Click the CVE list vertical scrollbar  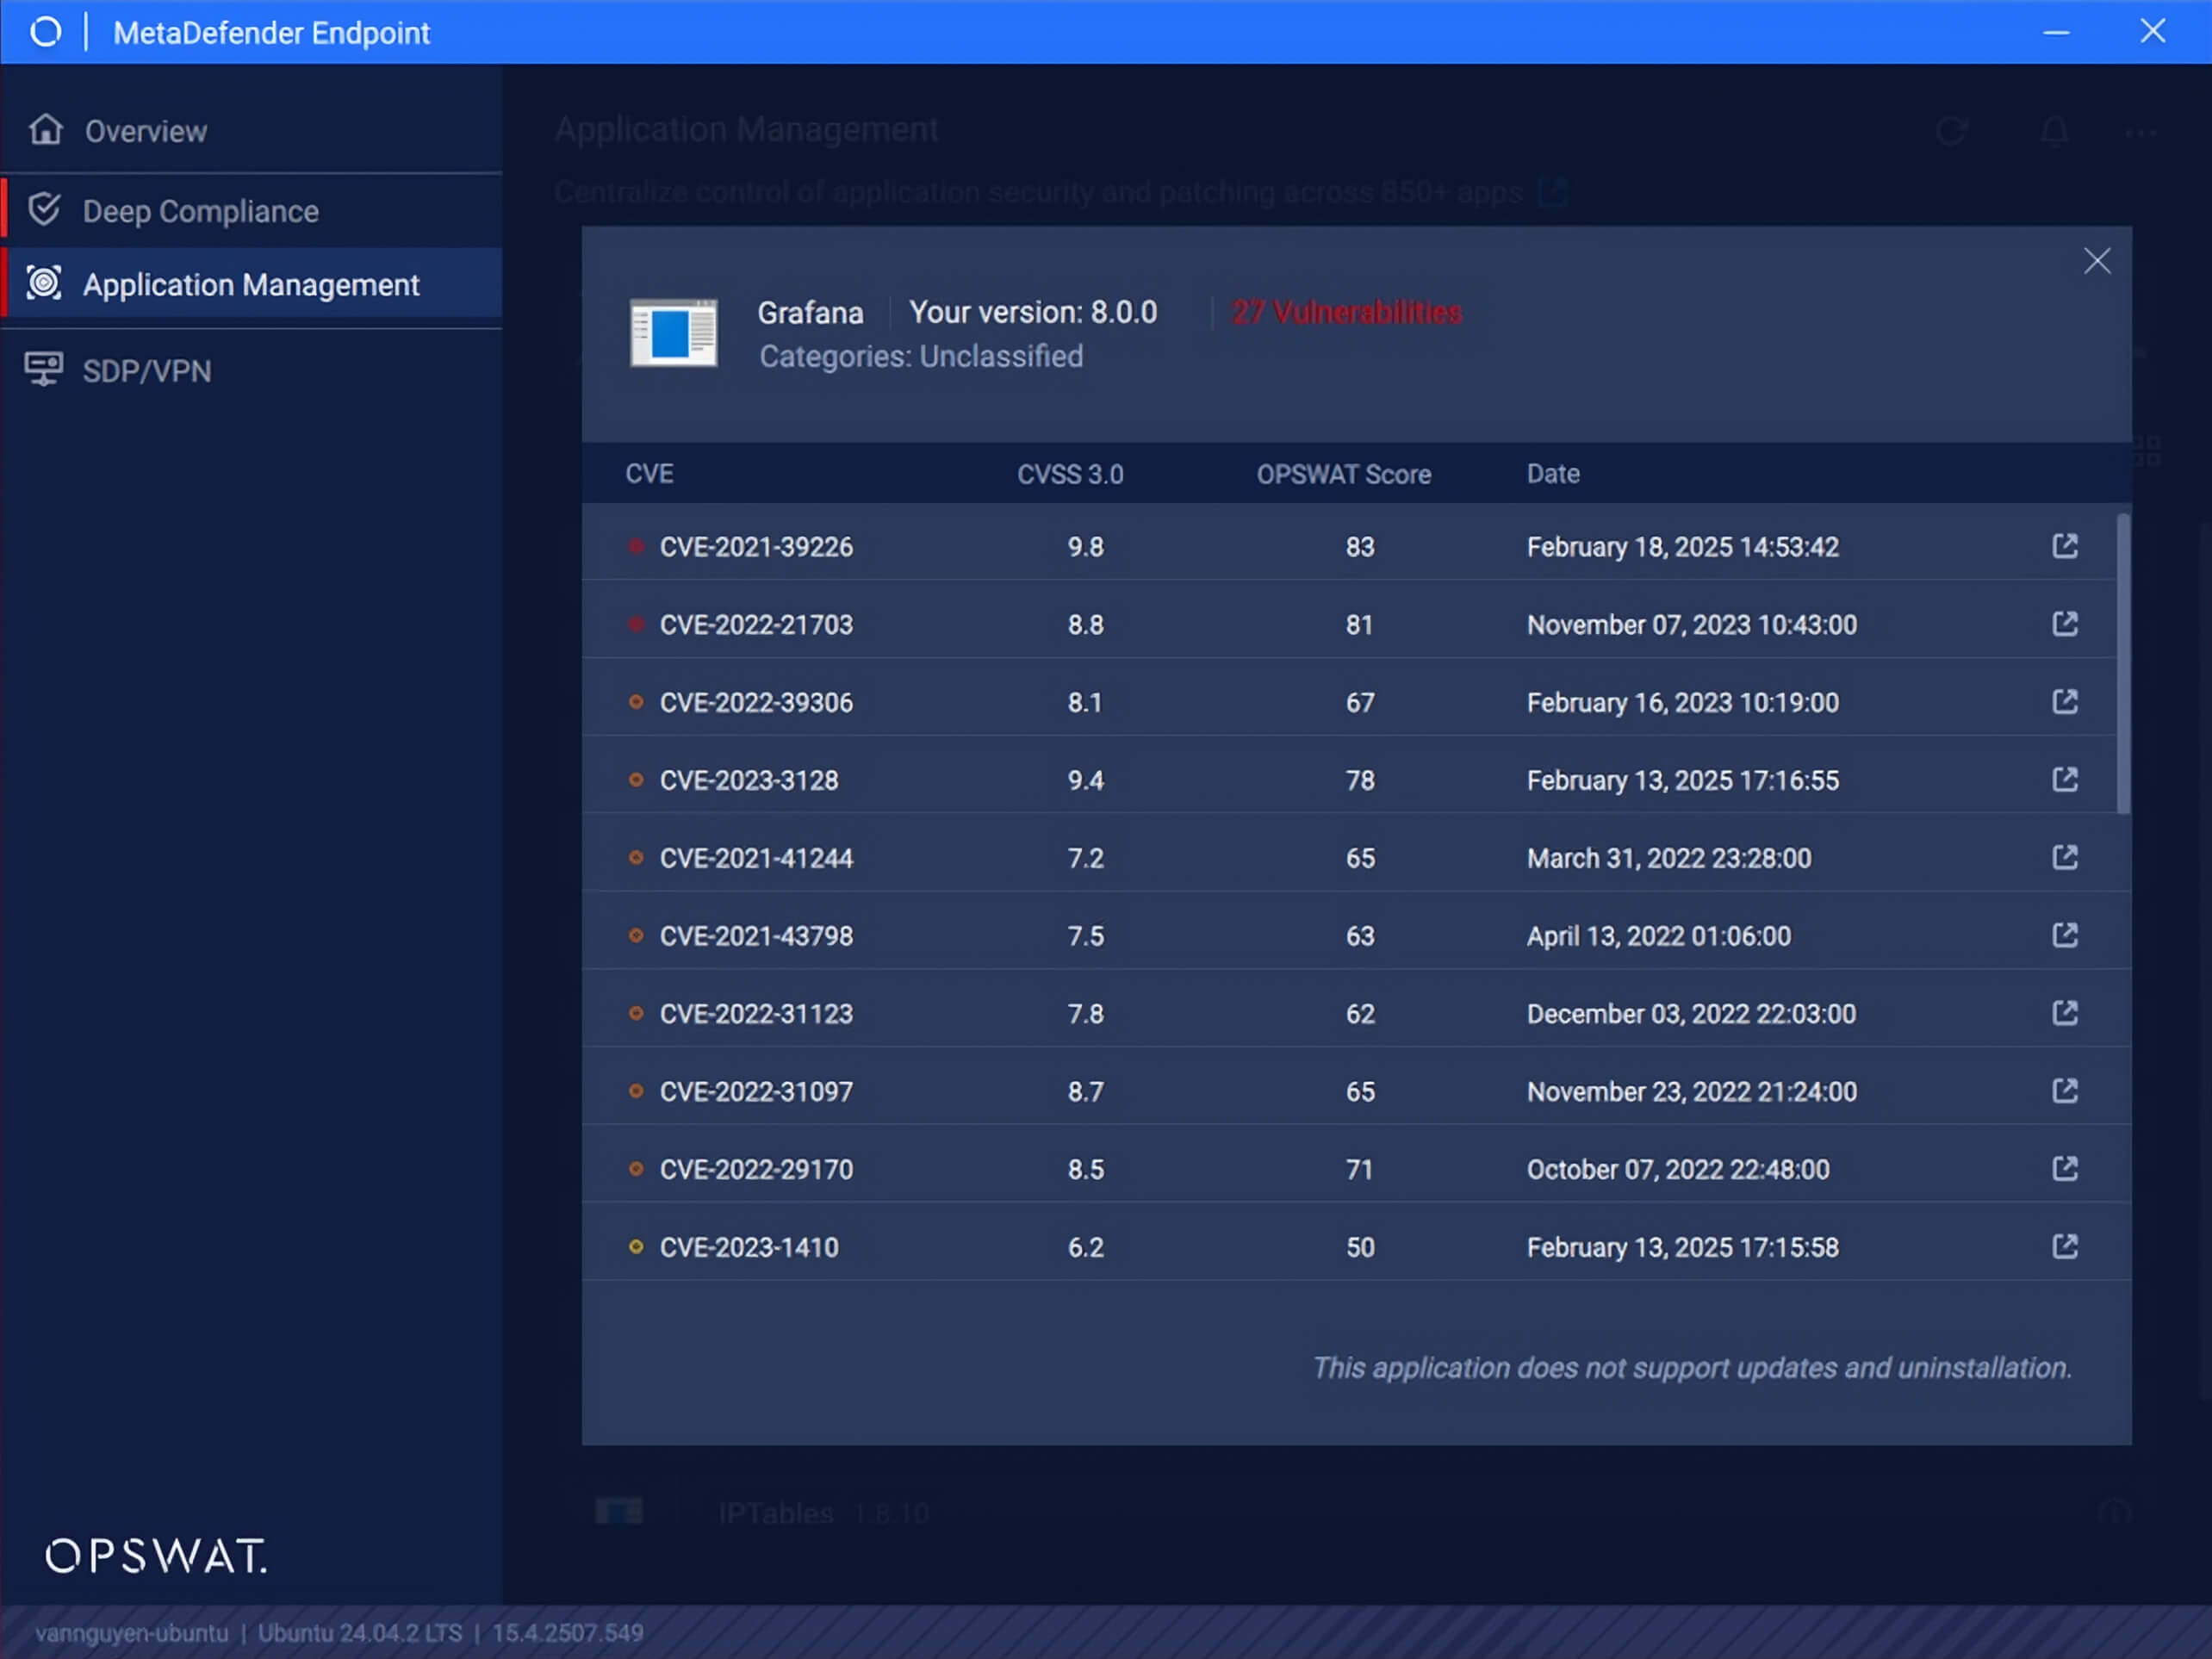pyautogui.click(x=2123, y=664)
